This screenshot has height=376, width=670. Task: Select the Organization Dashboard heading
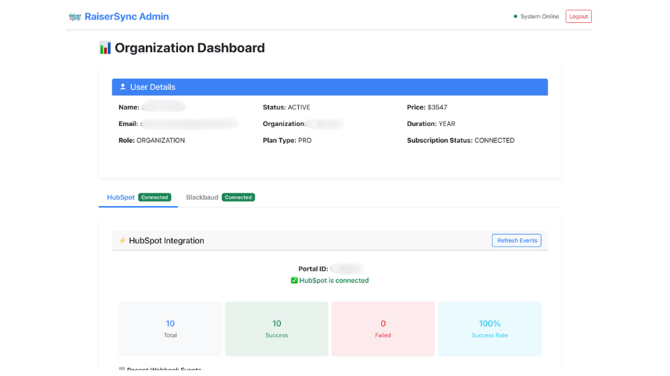click(190, 48)
